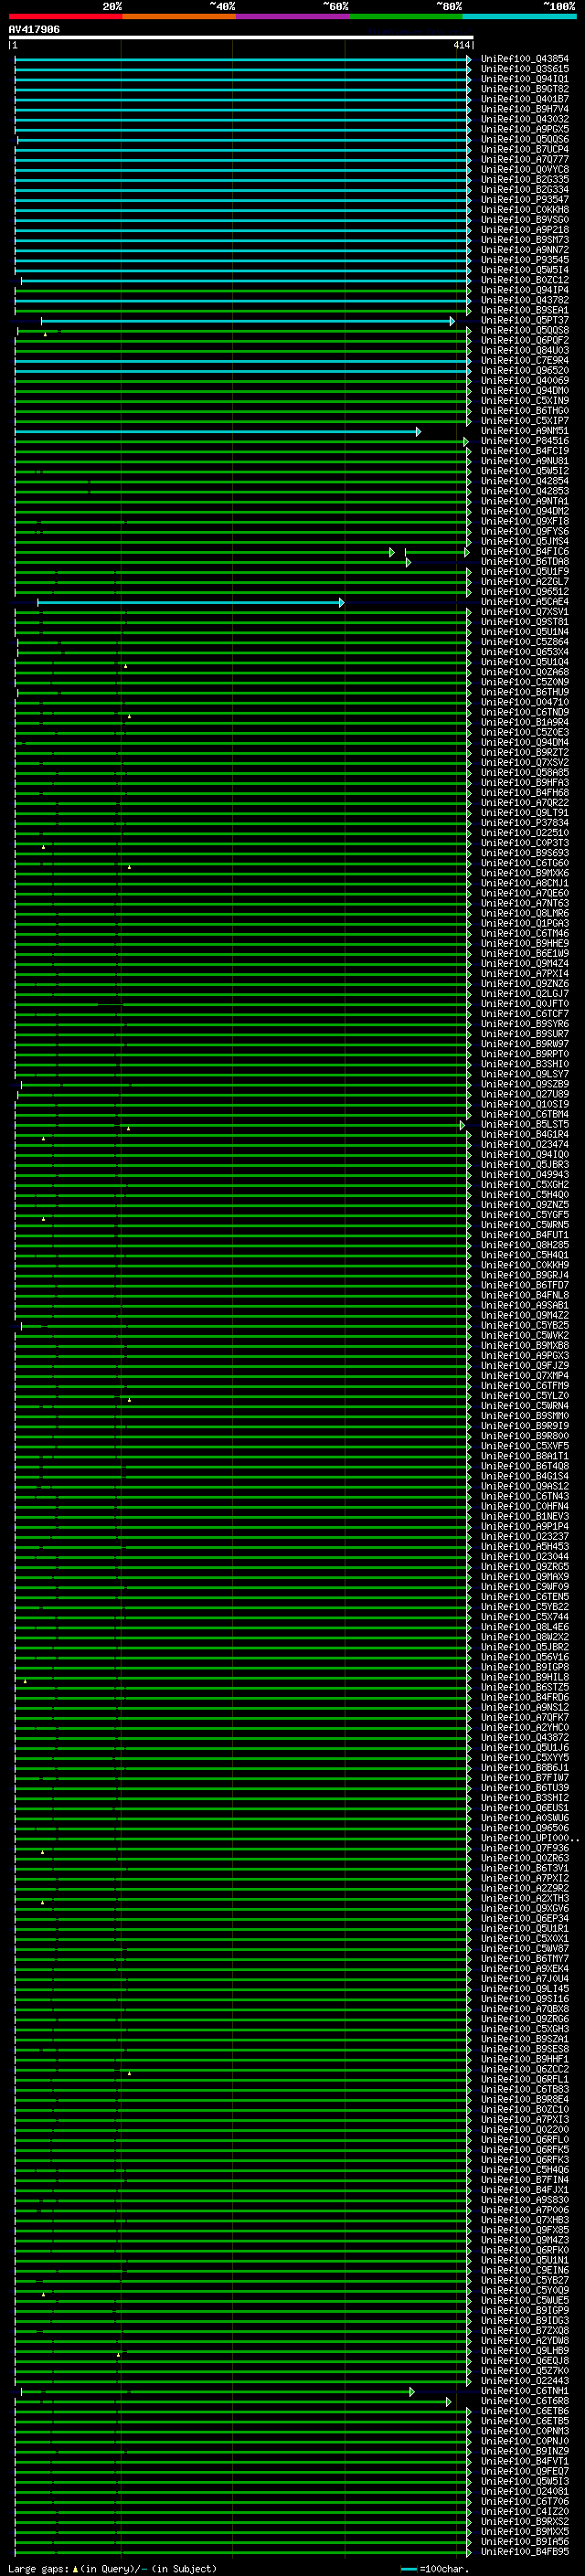Image resolution: width=585 pixels, height=2576 pixels.
Task: Click the cyan ~100% identity color segment
Action: 519,16
